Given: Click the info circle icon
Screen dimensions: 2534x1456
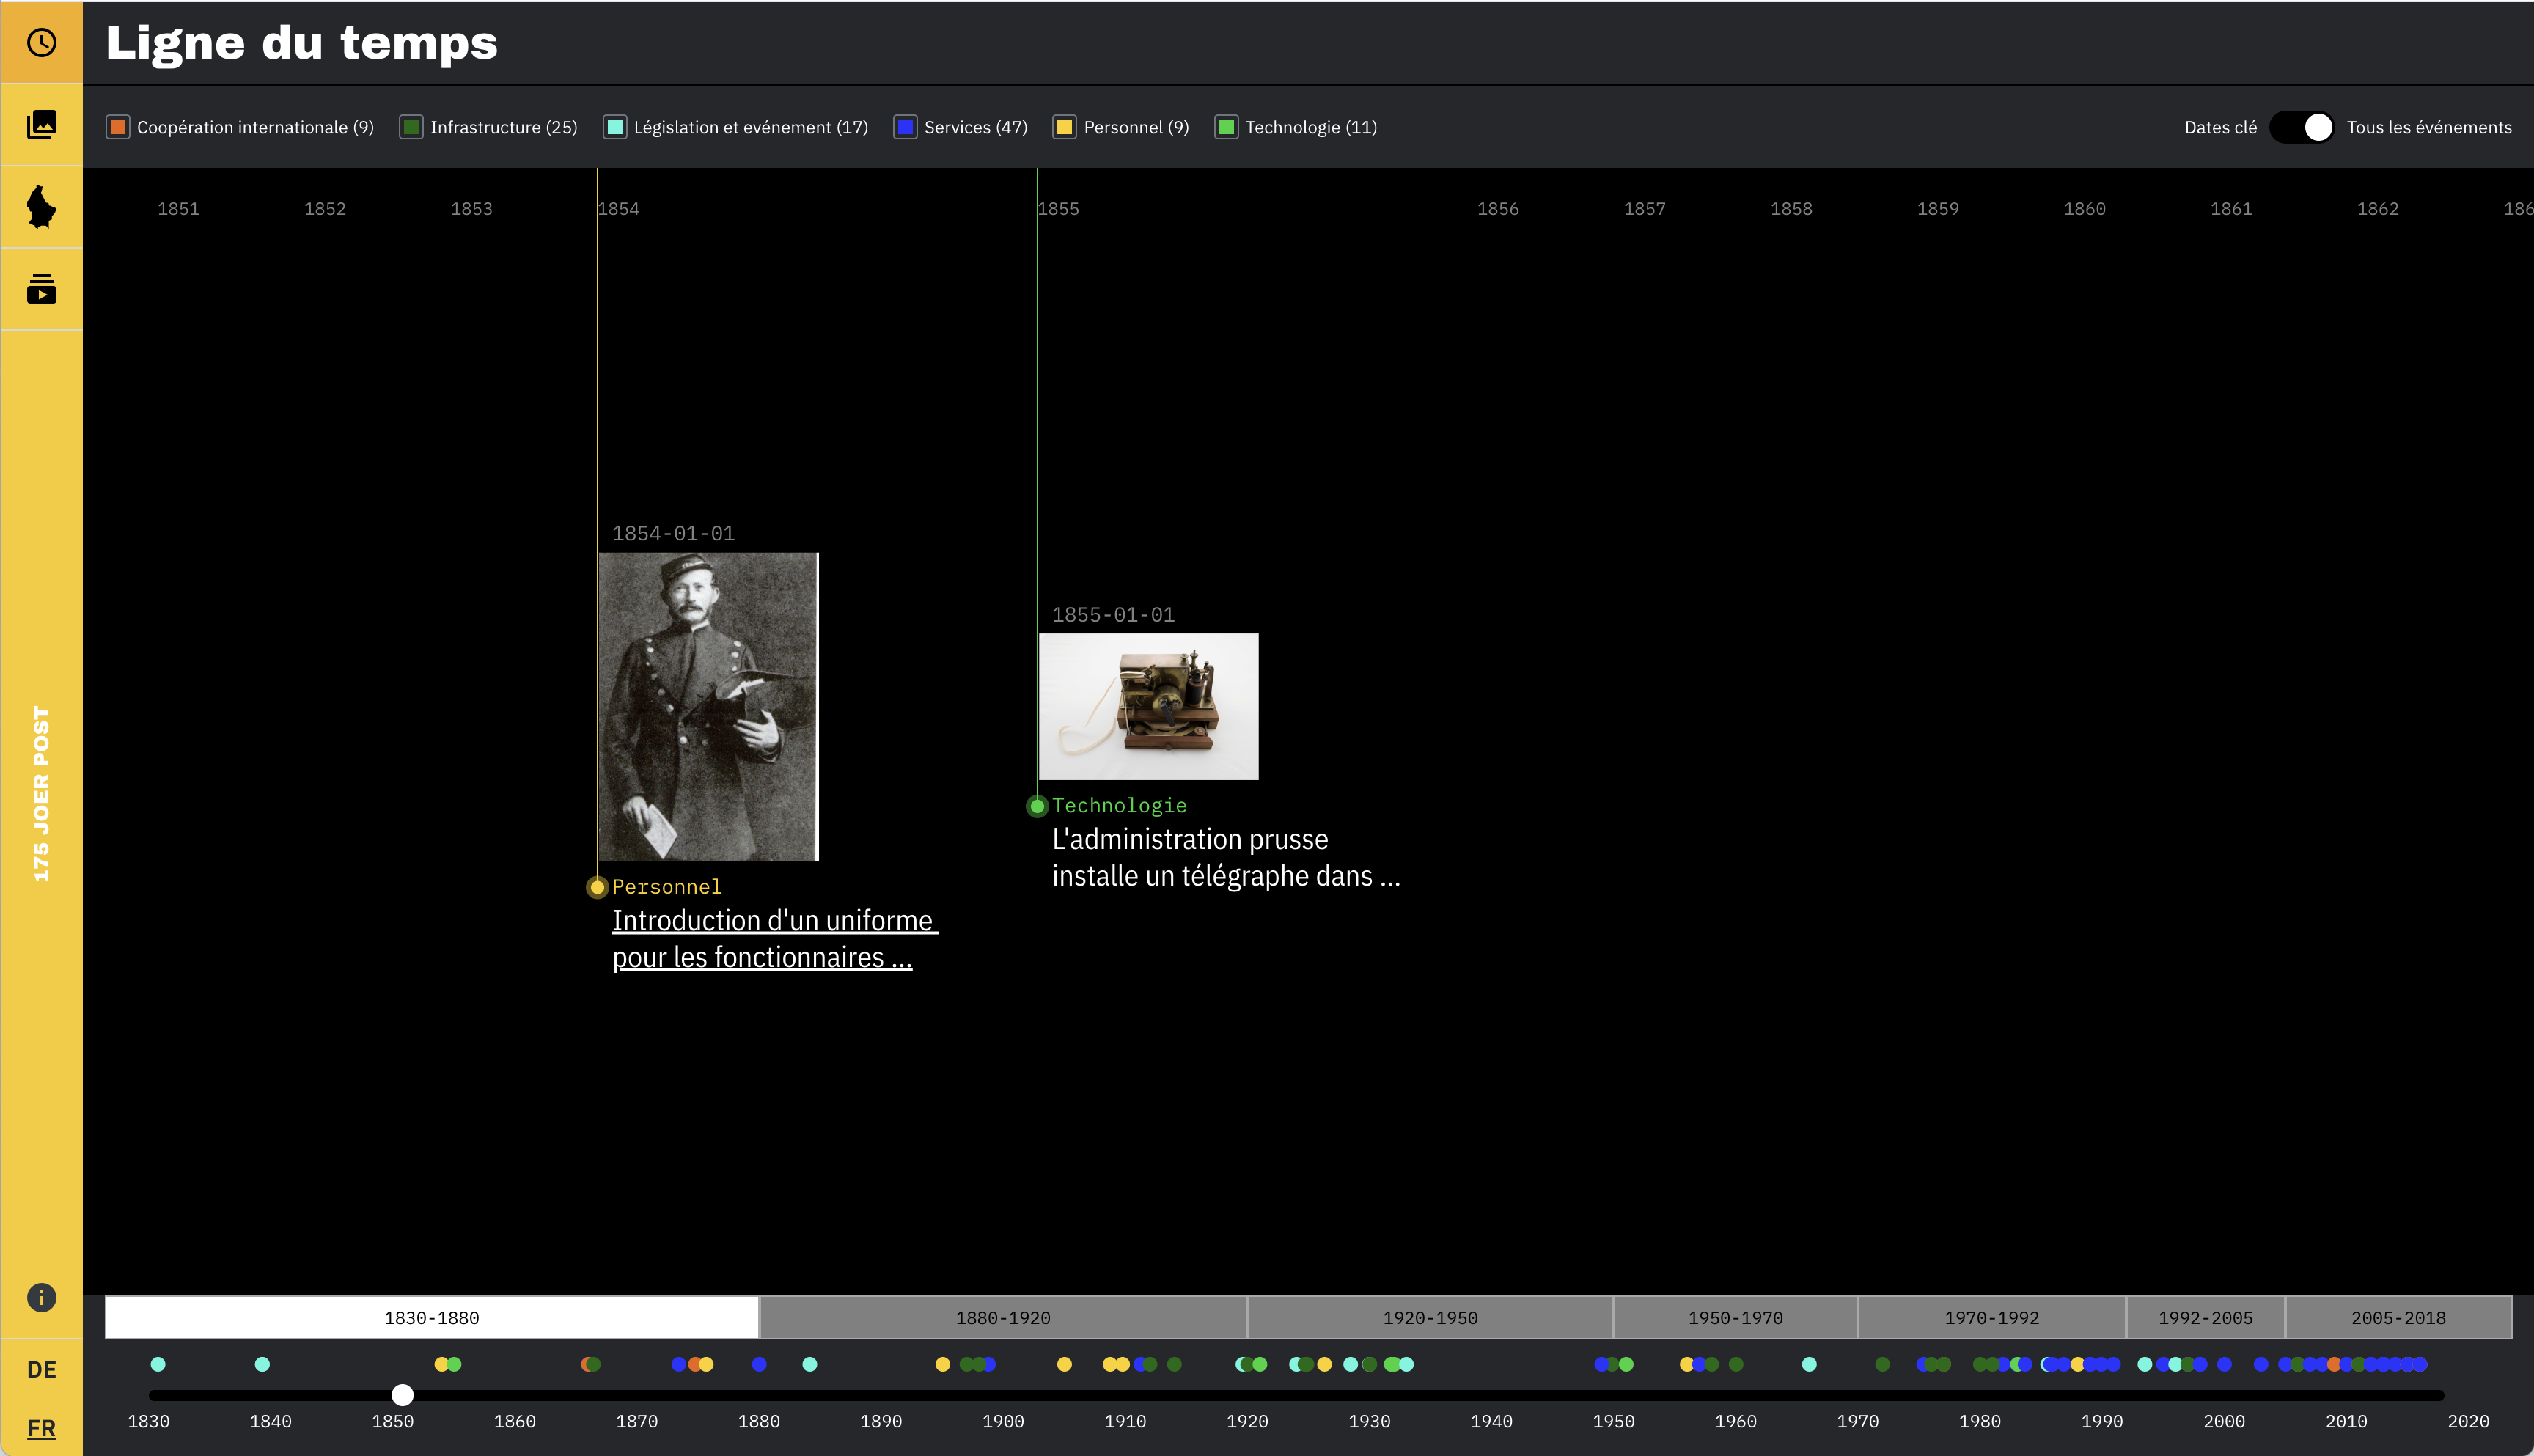Looking at the screenshot, I should pyautogui.click(x=41, y=1297).
